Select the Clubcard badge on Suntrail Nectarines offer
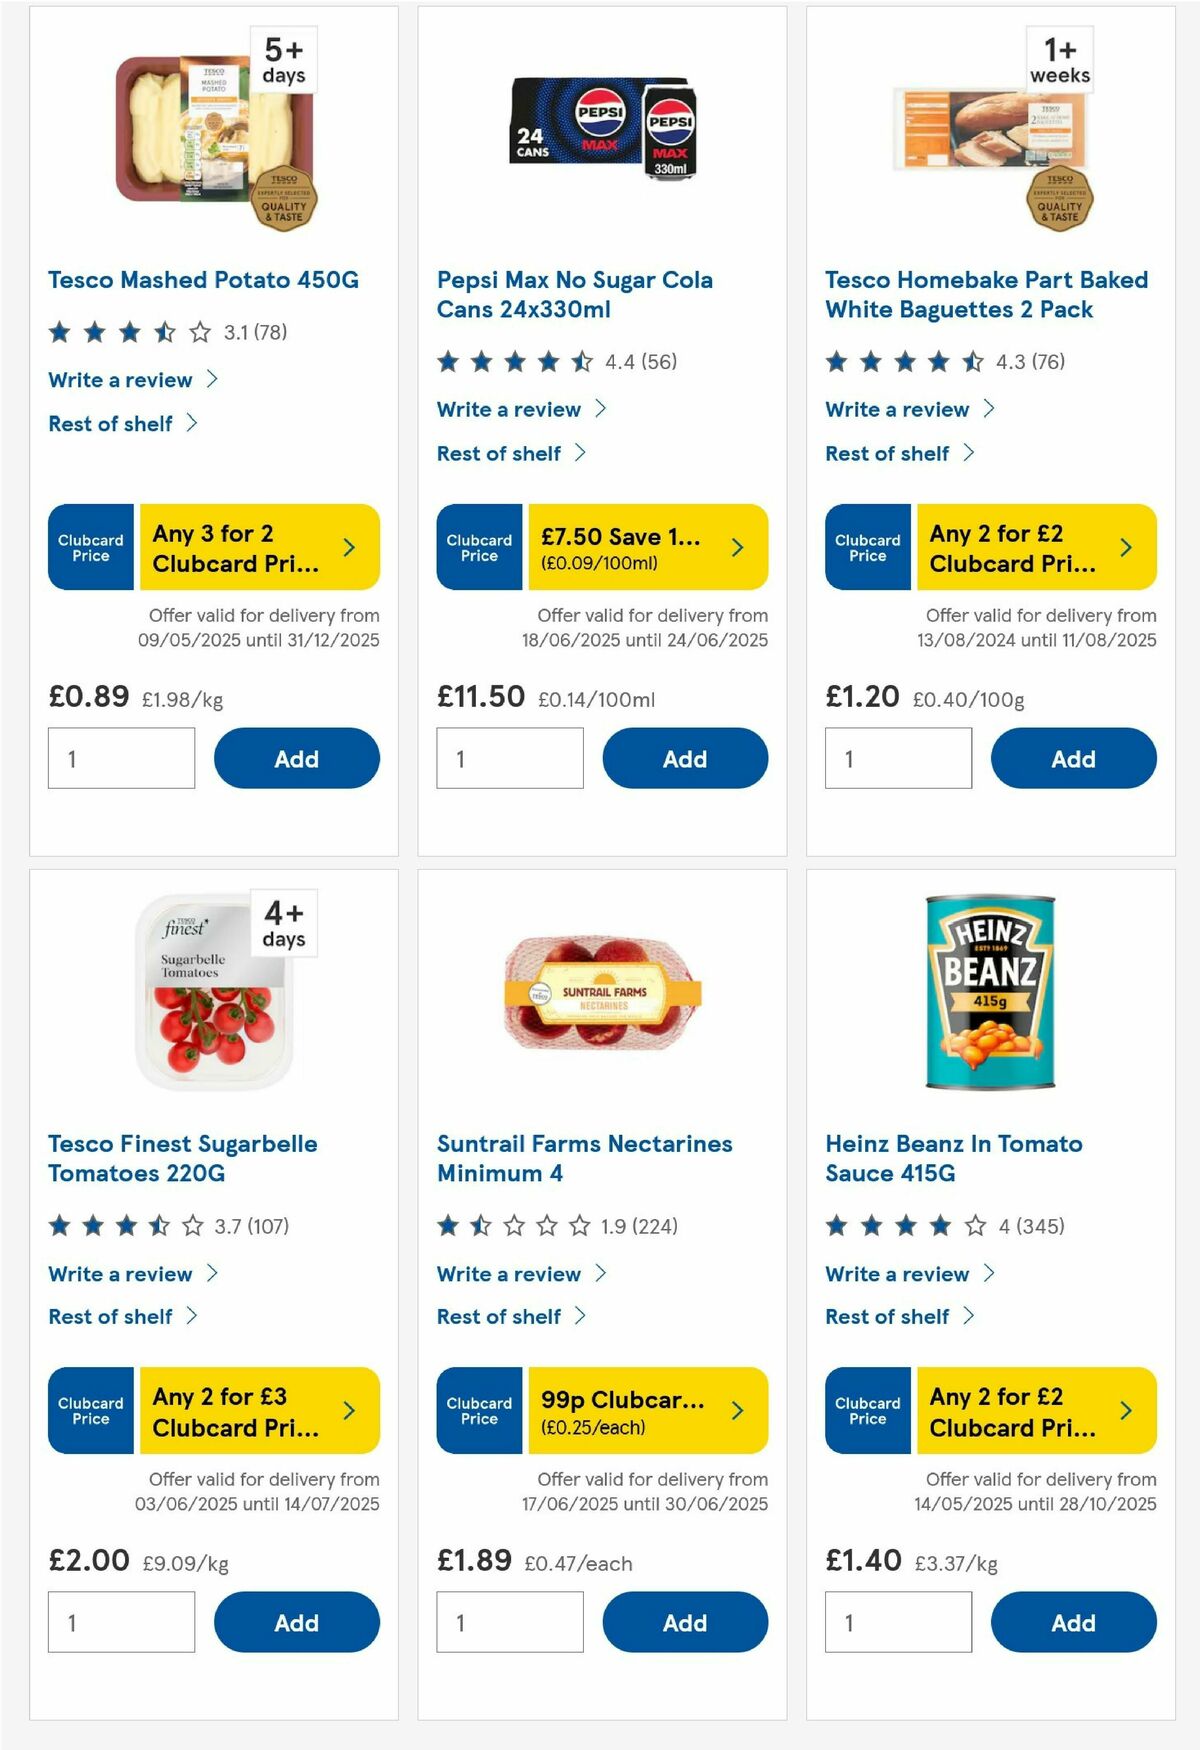The height and width of the screenshot is (1750, 1200). [x=478, y=1411]
